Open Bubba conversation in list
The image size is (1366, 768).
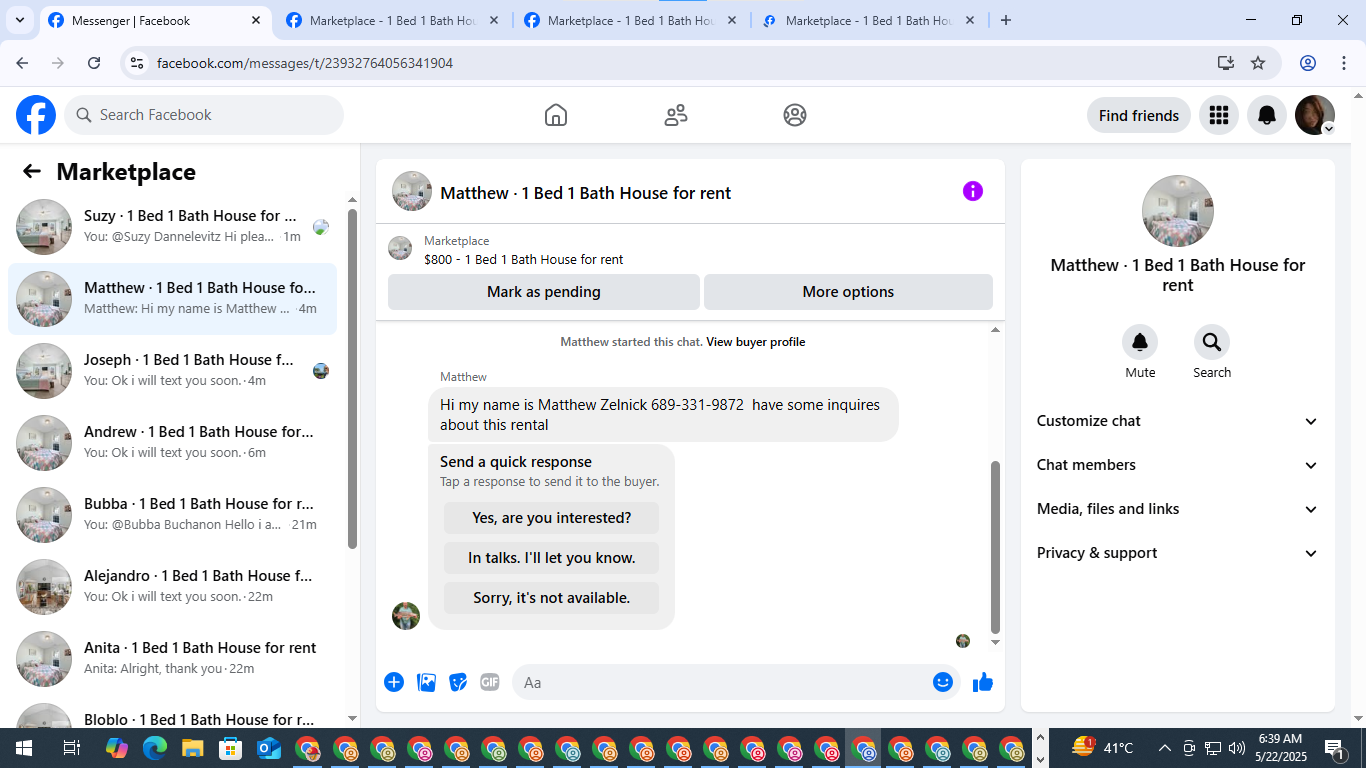(x=172, y=515)
